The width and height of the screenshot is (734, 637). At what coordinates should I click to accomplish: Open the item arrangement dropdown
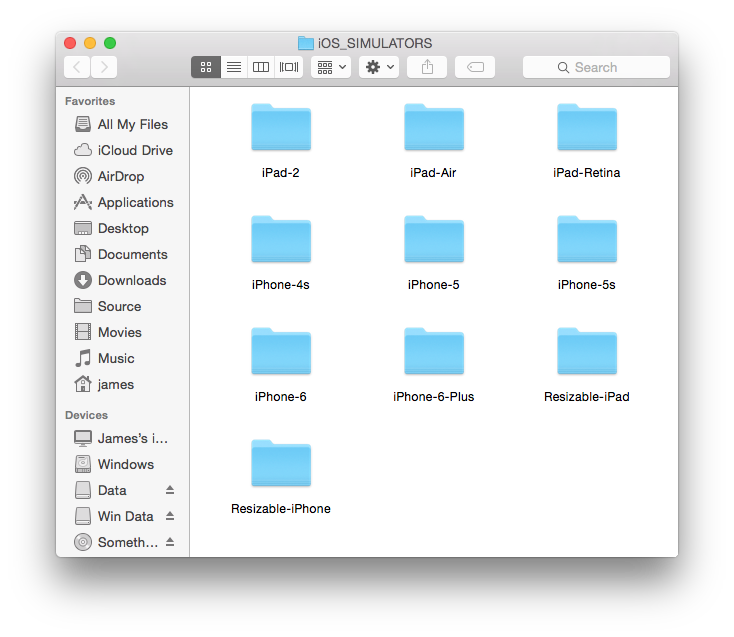(x=331, y=67)
